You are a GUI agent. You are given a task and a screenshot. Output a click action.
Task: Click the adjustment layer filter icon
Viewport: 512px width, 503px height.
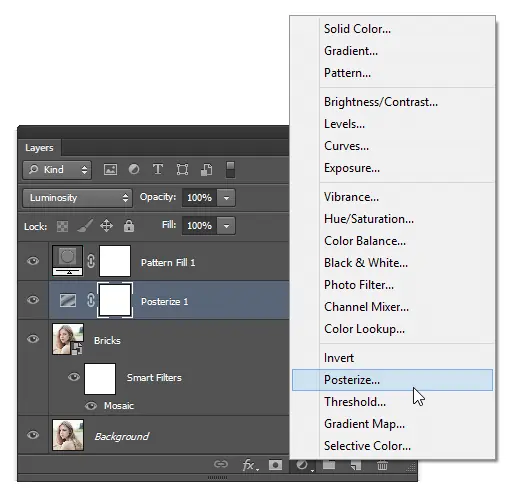(x=134, y=169)
